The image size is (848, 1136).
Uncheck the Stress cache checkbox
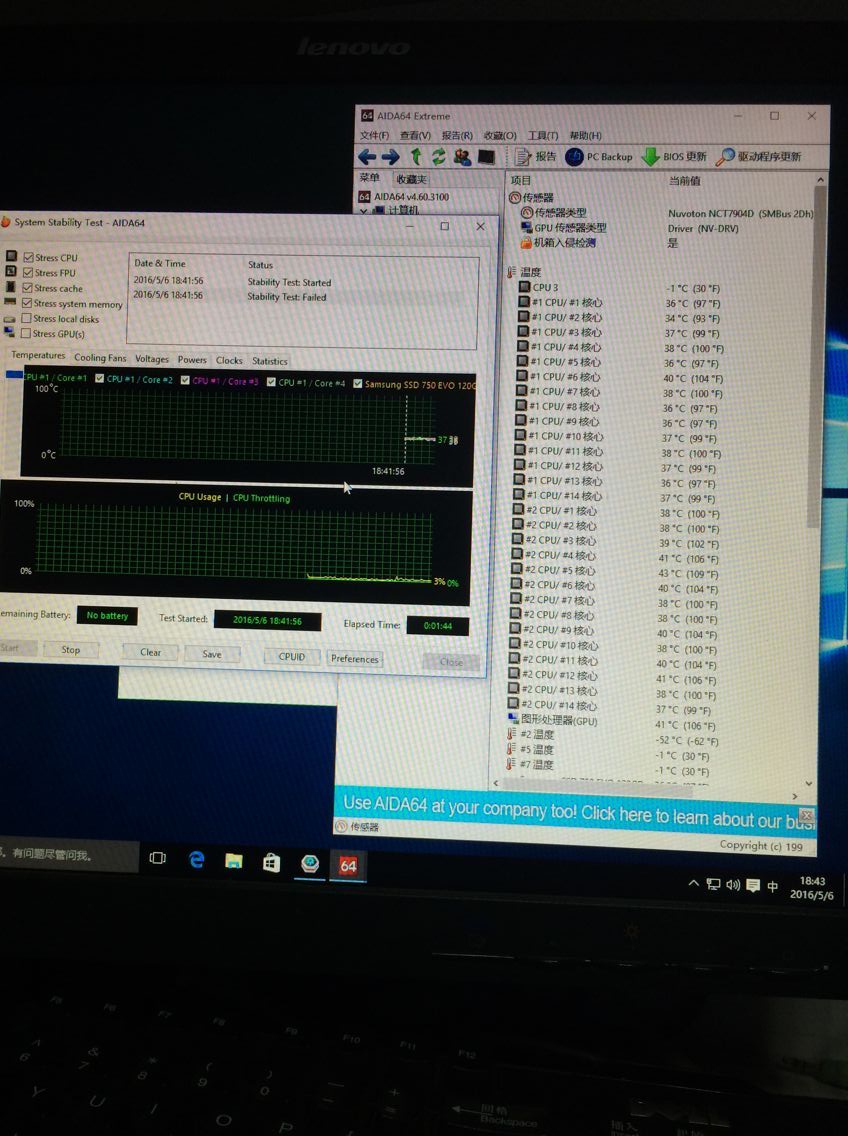(x=28, y=287)
